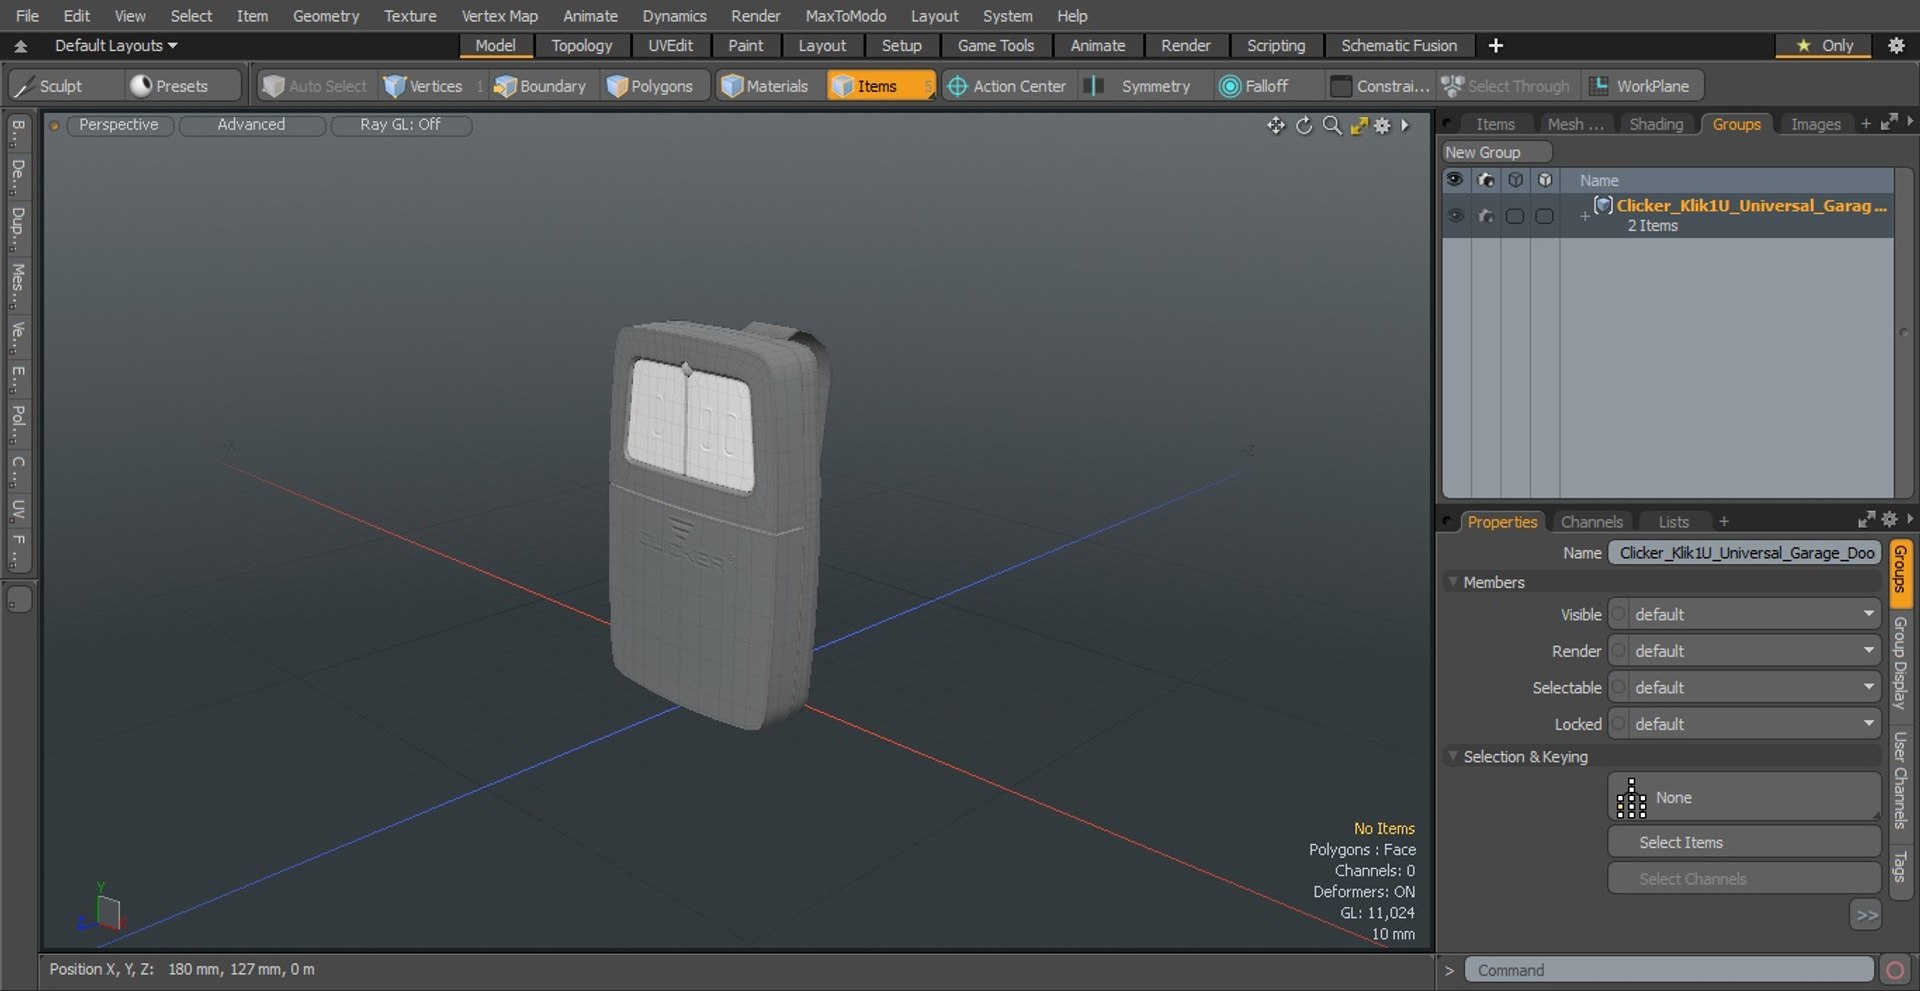The image size is (1920, 991).
Task: Click the Select Items button
Action: [1743, 842]
